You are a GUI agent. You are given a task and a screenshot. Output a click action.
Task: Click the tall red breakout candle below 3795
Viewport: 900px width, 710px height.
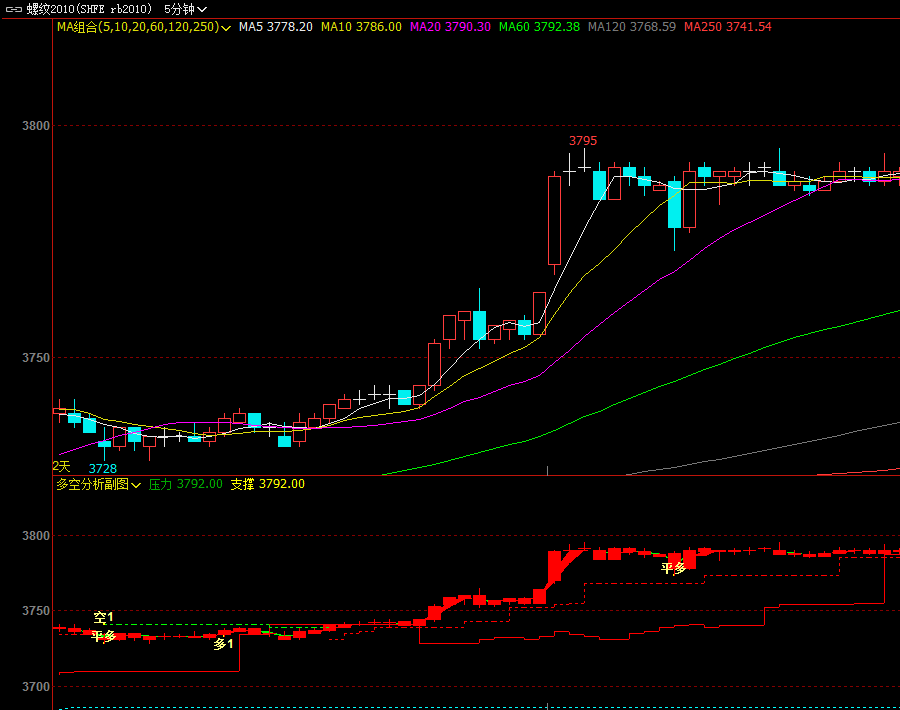click(554, 221)
